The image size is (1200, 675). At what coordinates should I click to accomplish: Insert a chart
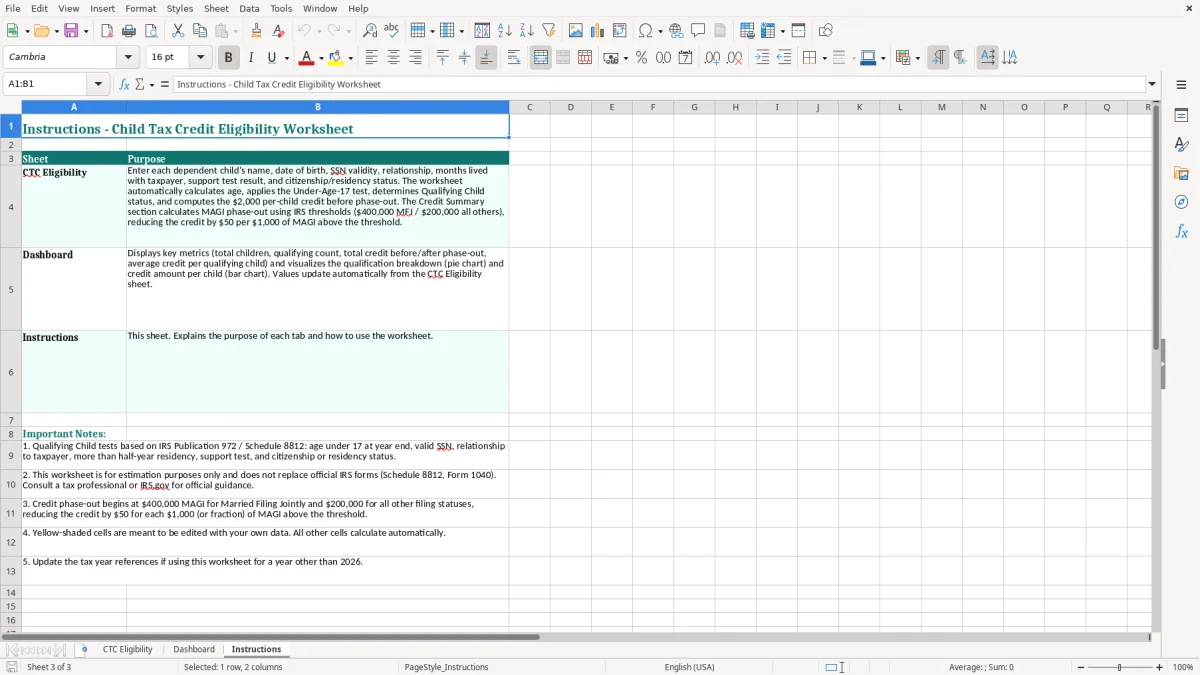coord(598,31)
